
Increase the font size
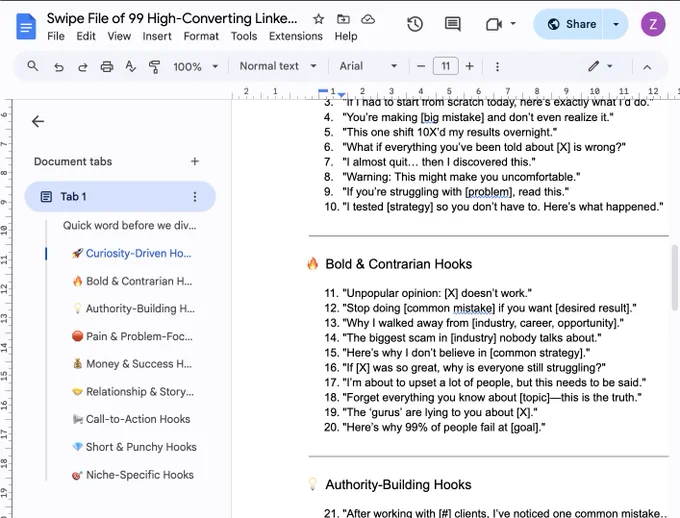pyautogui.click(x=469, y=66)
